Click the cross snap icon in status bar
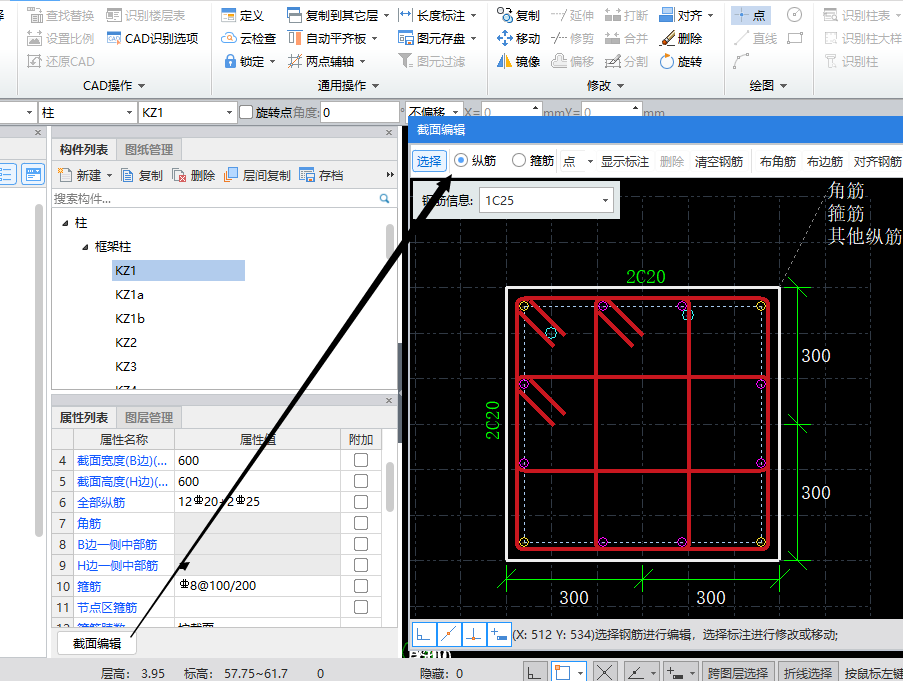Viewport: 903px width, 681px height. pos(604,672)
